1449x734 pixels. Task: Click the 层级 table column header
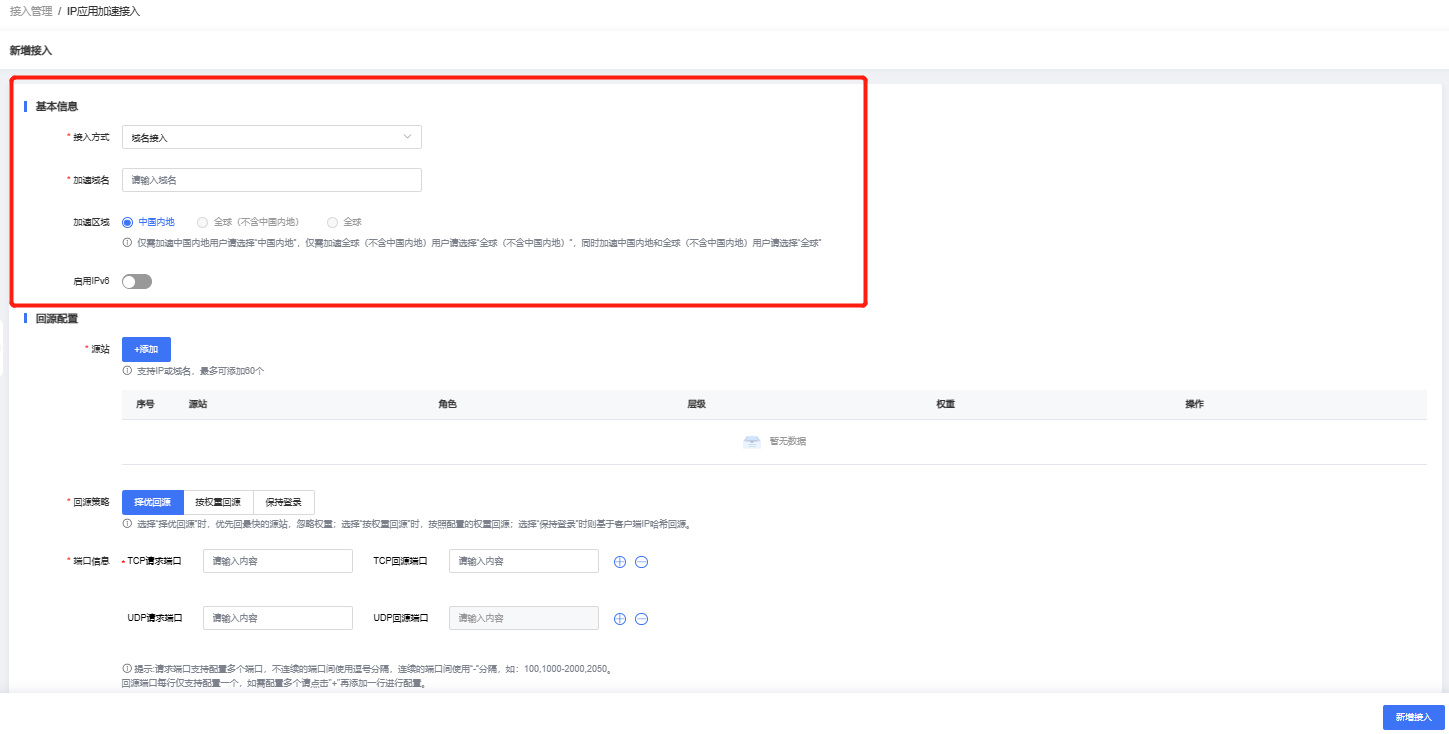tap(696, 404)
